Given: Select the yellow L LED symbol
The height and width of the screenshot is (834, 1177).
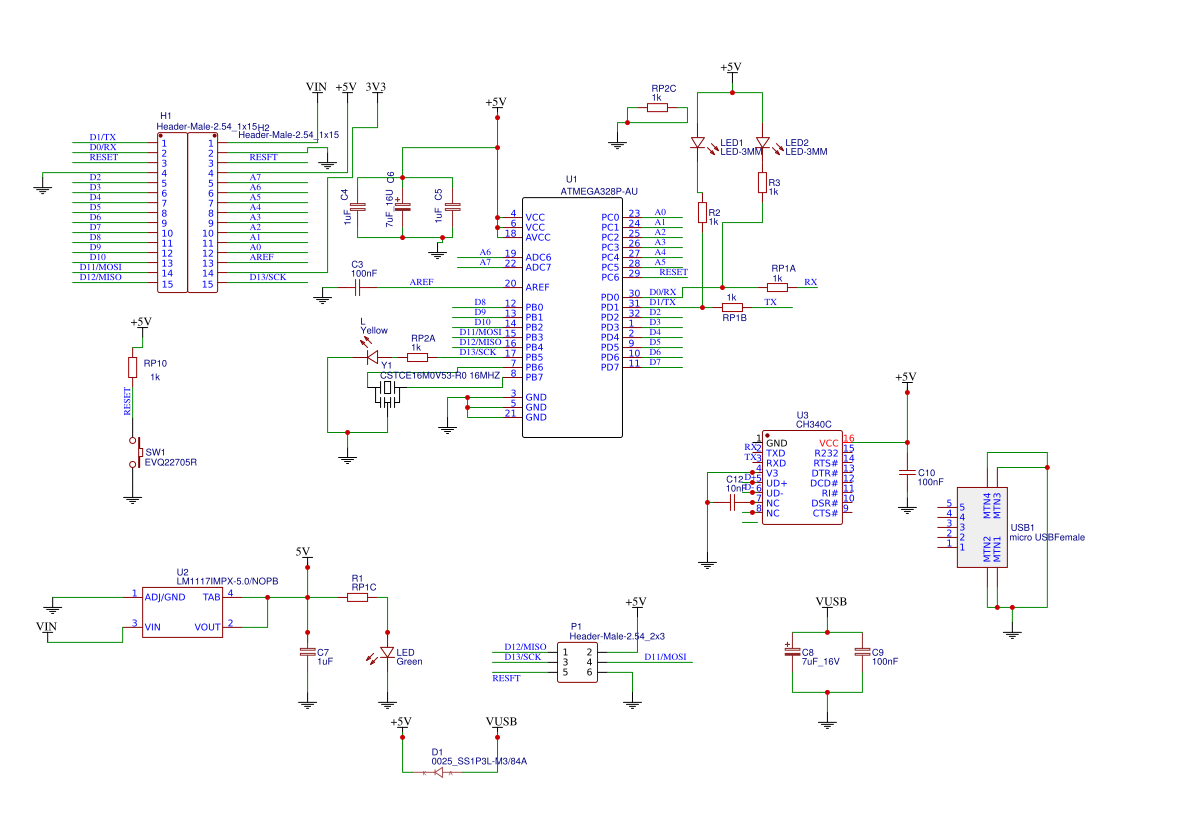Looking at the screenshot, I should (372, 357).
